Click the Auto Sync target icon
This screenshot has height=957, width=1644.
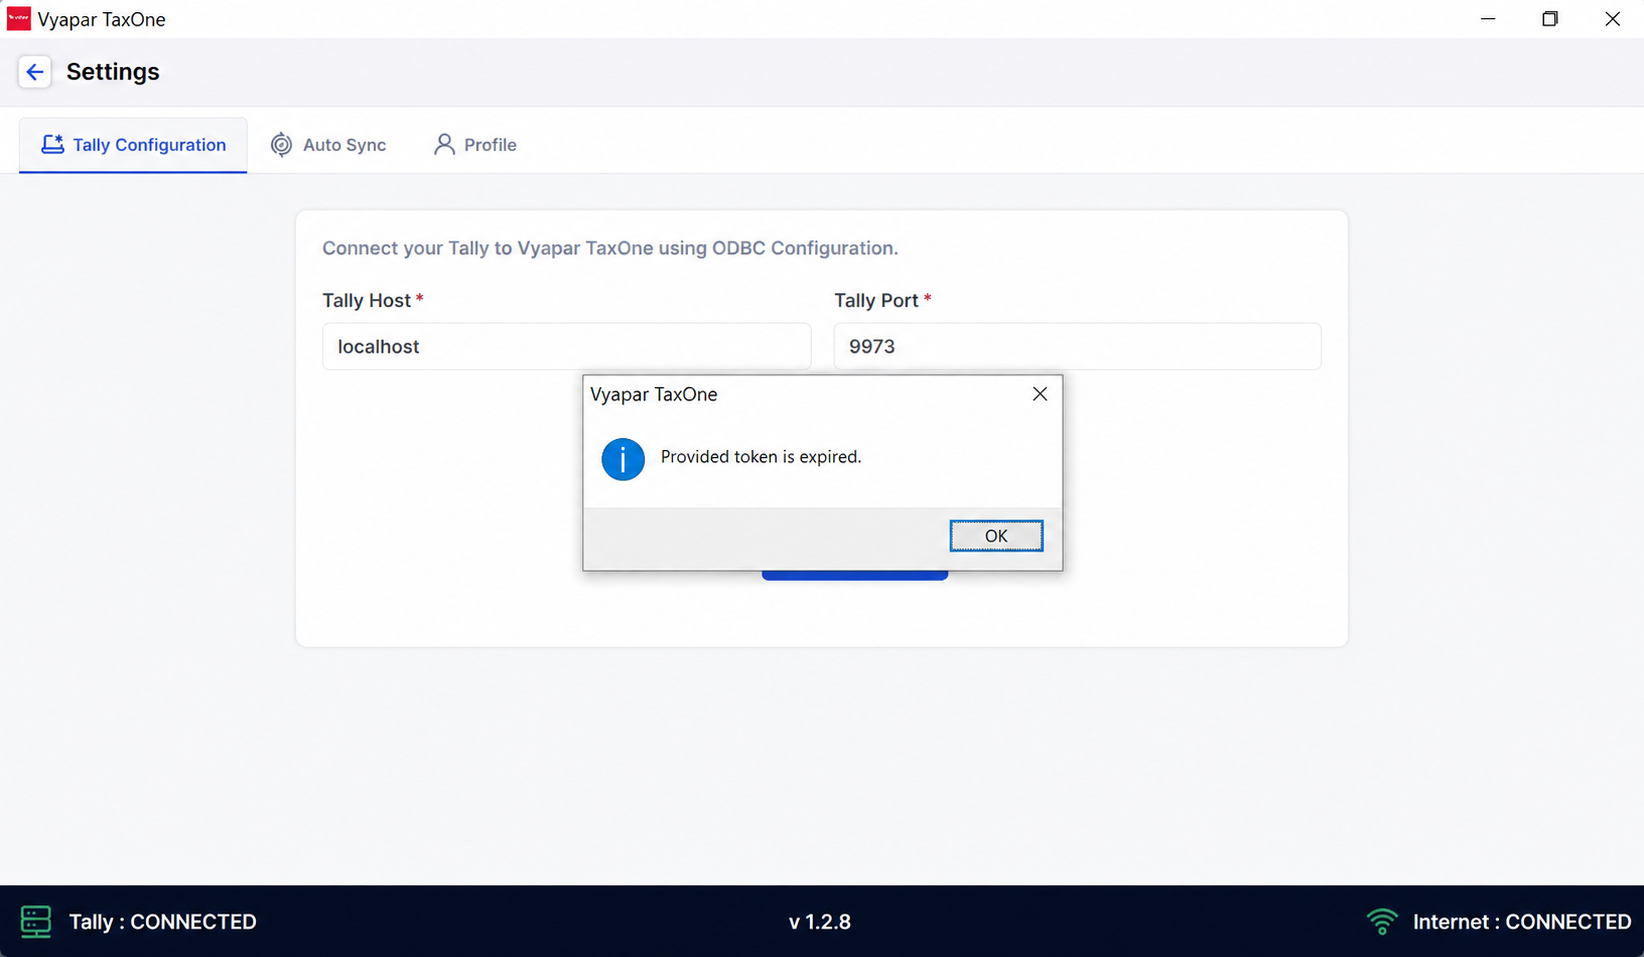coord(282,145)
